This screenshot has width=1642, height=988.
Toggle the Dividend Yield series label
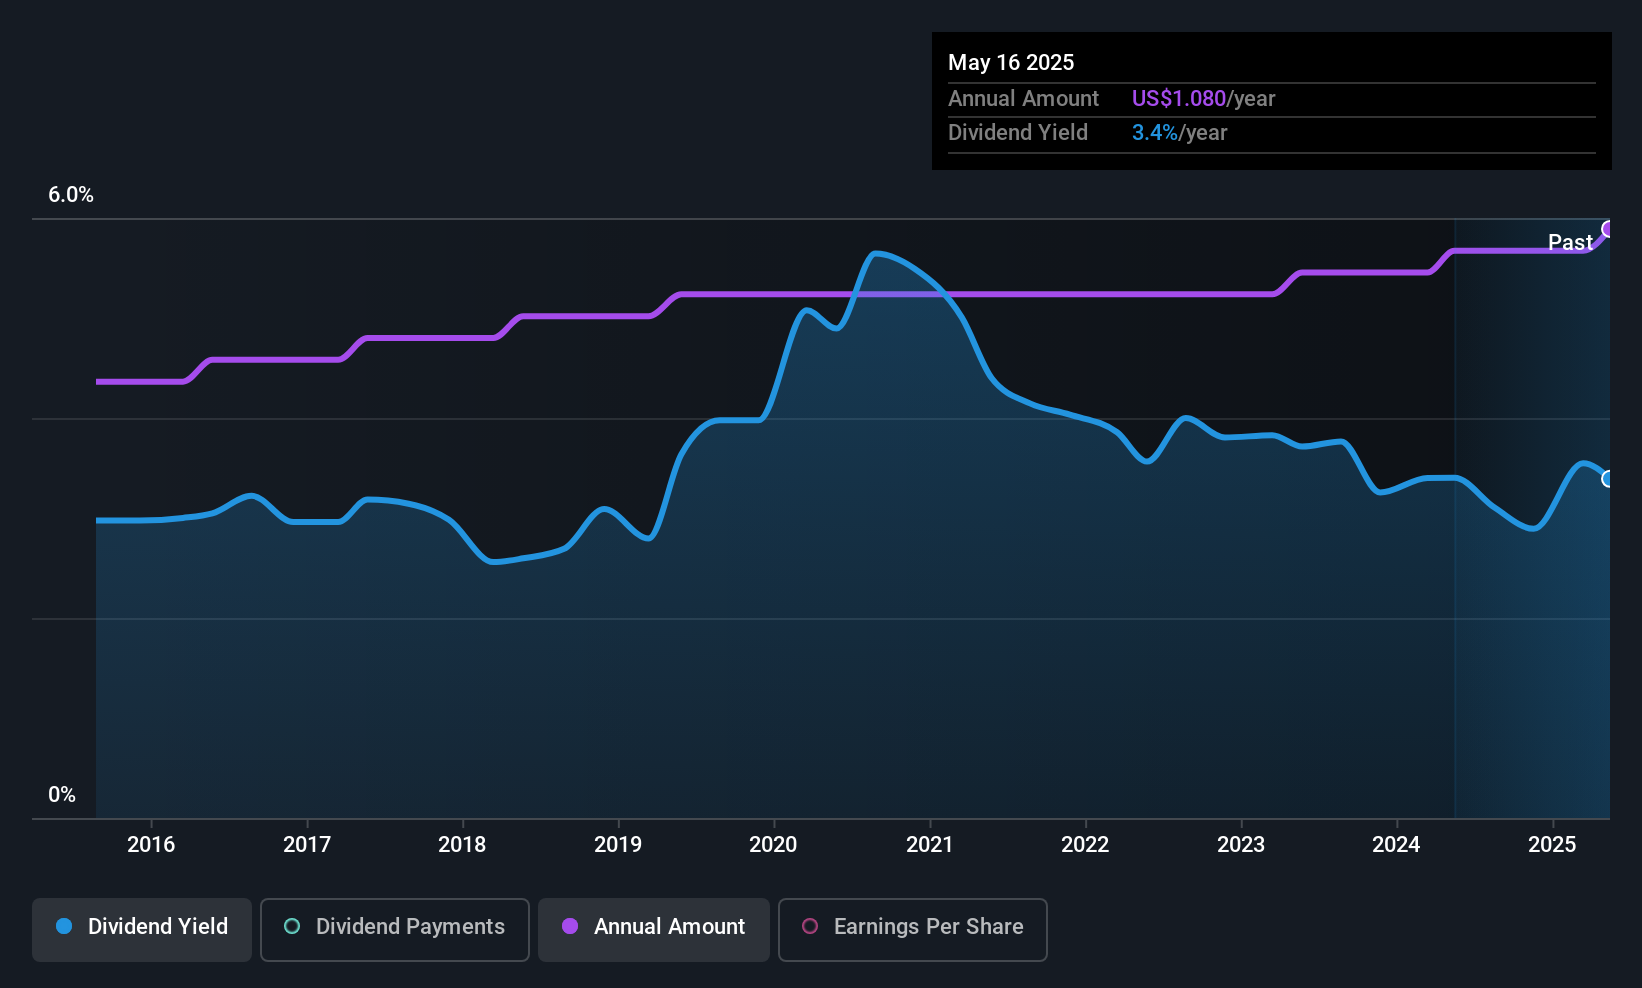158,927
